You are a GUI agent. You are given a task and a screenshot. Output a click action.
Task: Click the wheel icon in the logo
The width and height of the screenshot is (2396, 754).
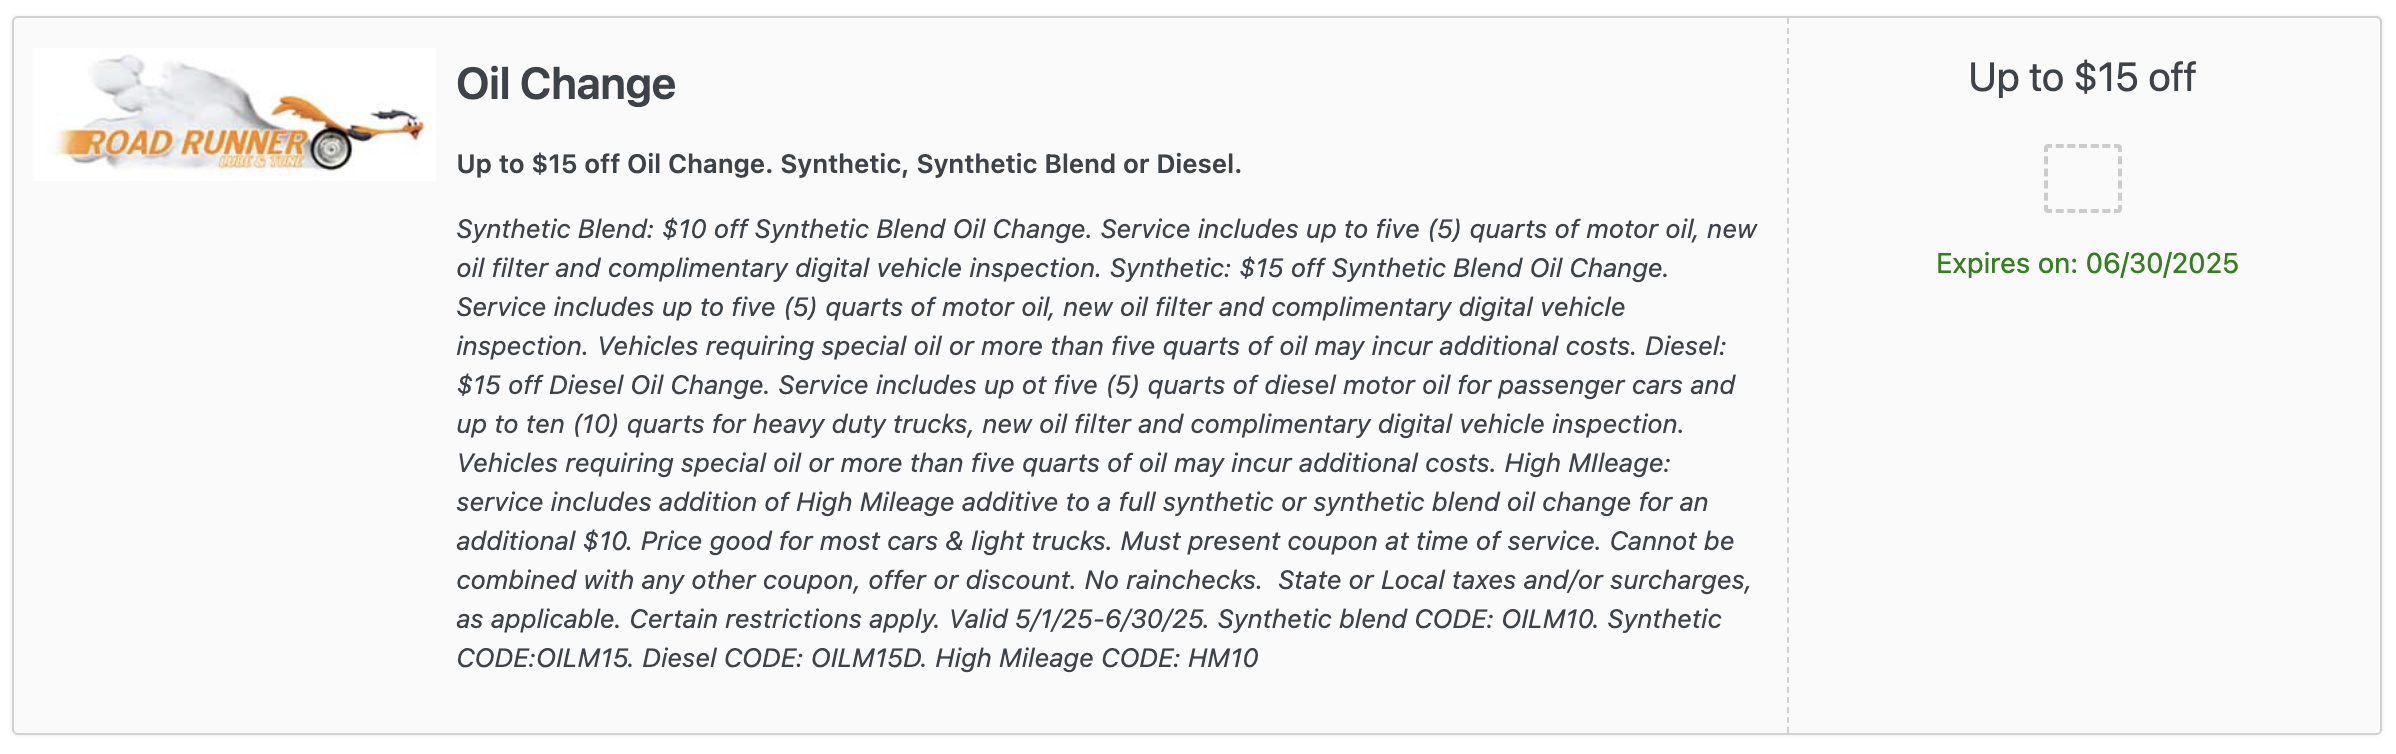click(332, 149)
